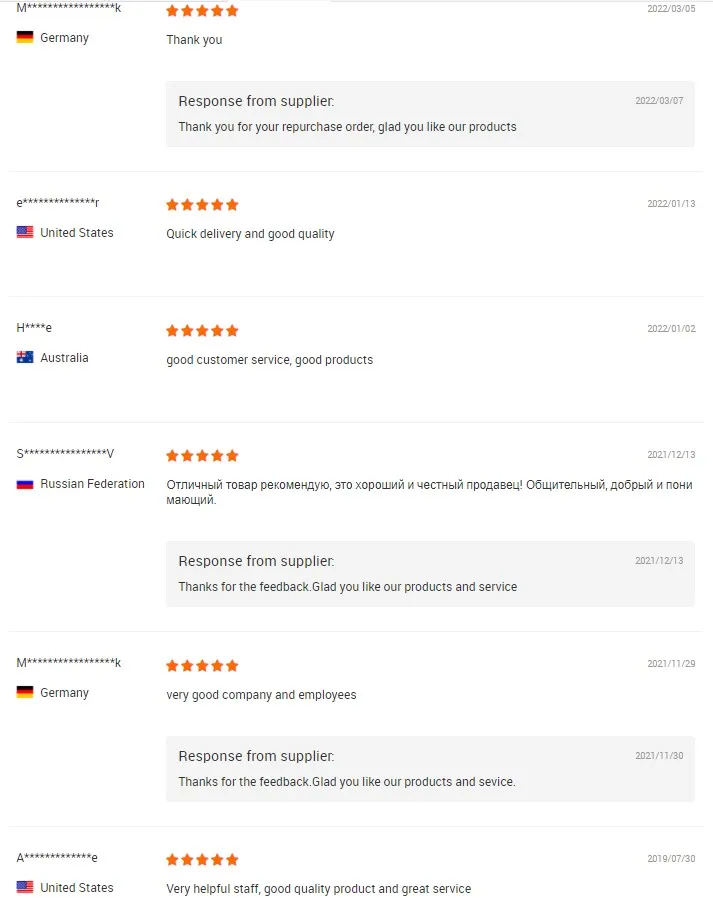
Task: Click the Germany flag on the 2021/11/29 review
Action: click(25, 693)
